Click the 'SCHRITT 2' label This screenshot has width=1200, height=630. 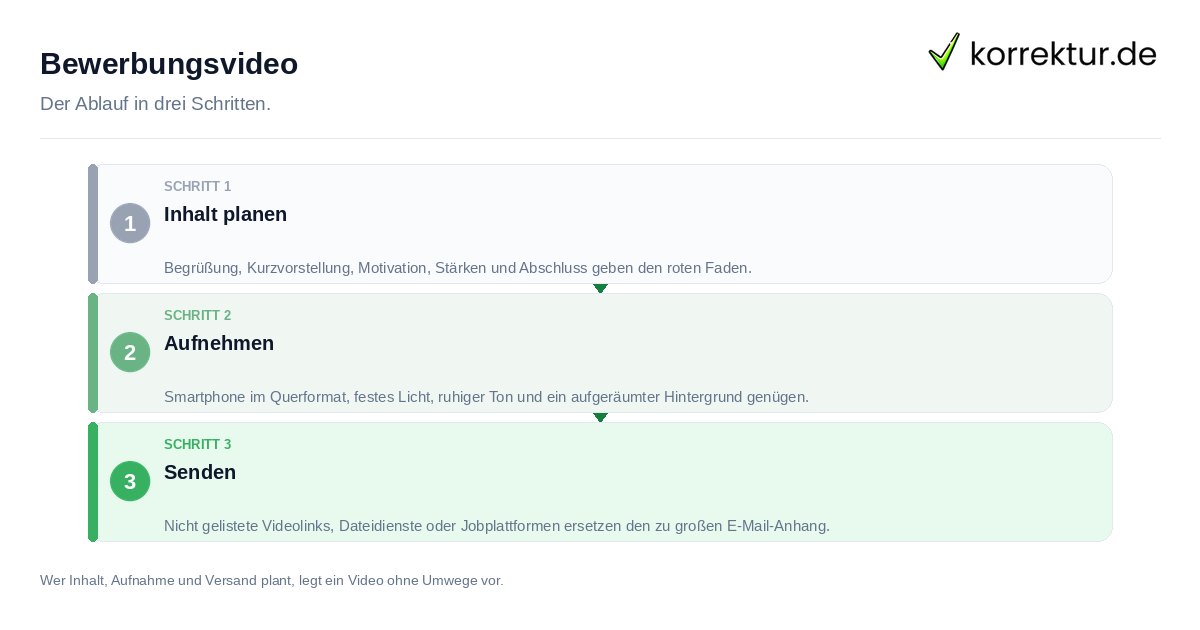[198, 316]
